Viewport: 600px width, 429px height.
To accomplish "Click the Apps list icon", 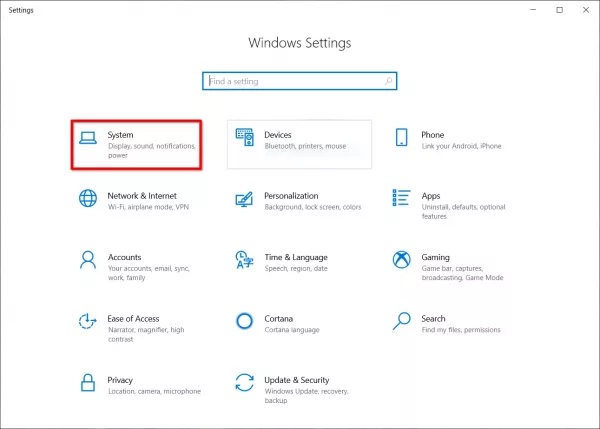I will click(x=401, y=198).
